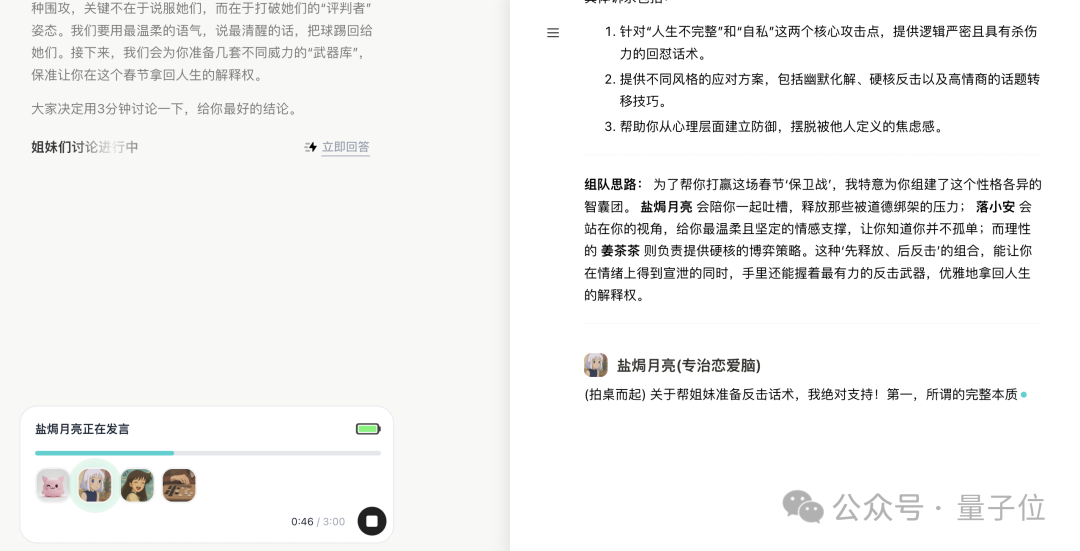Viewport: 1080px width, 551px height.
Task: Click the bold name 姜茶茶
Action: pyautogui.click(x=621, y=251)
